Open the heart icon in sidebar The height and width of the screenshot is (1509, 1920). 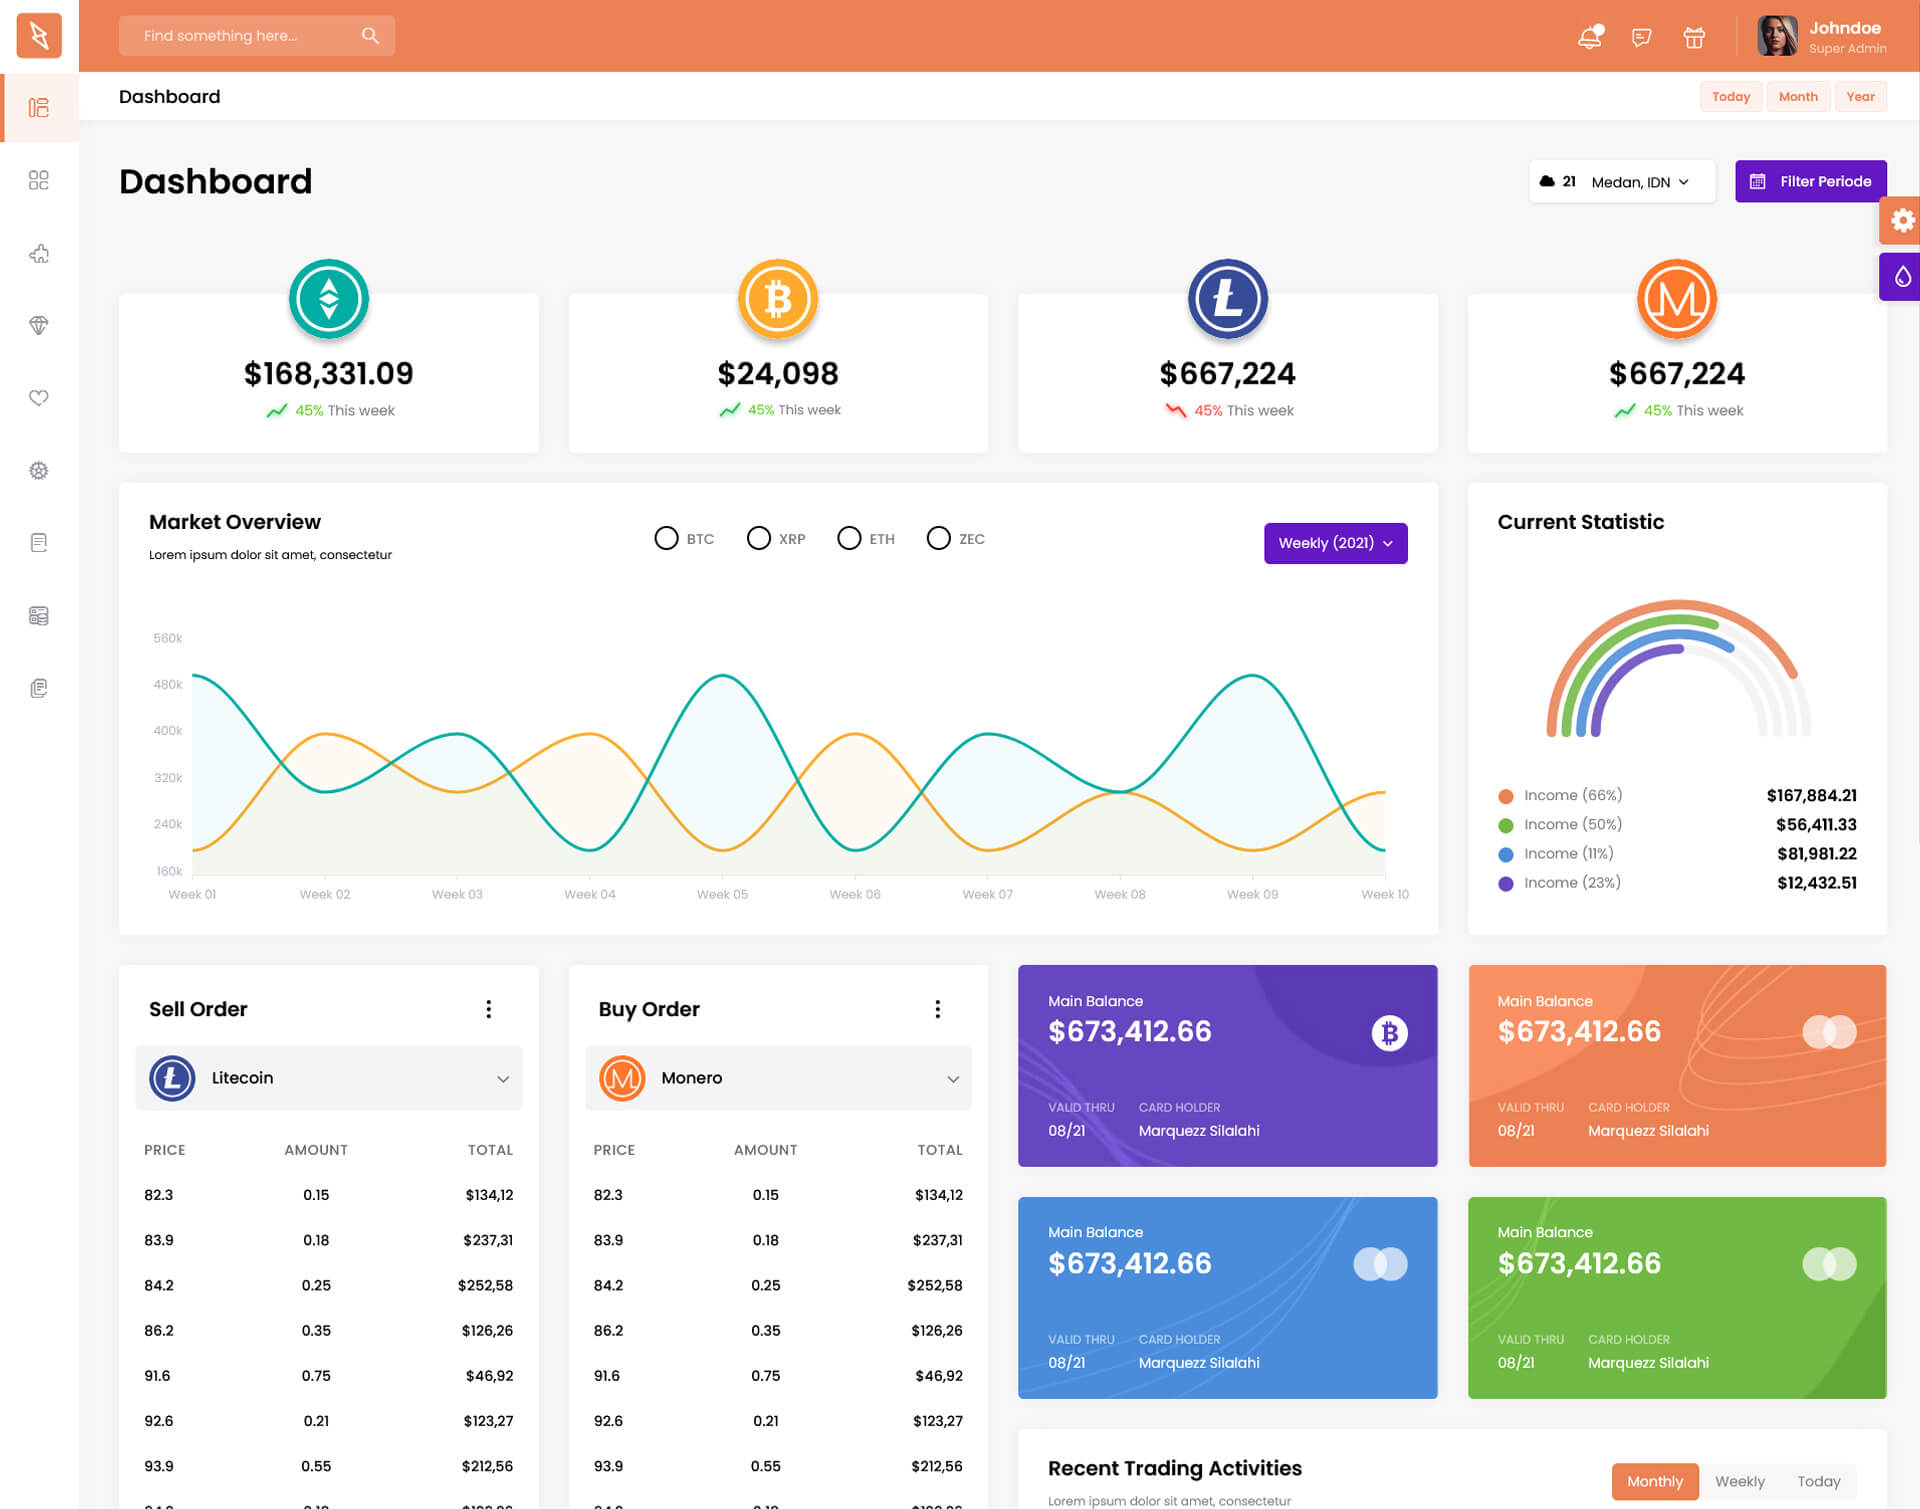pos(39,398)
